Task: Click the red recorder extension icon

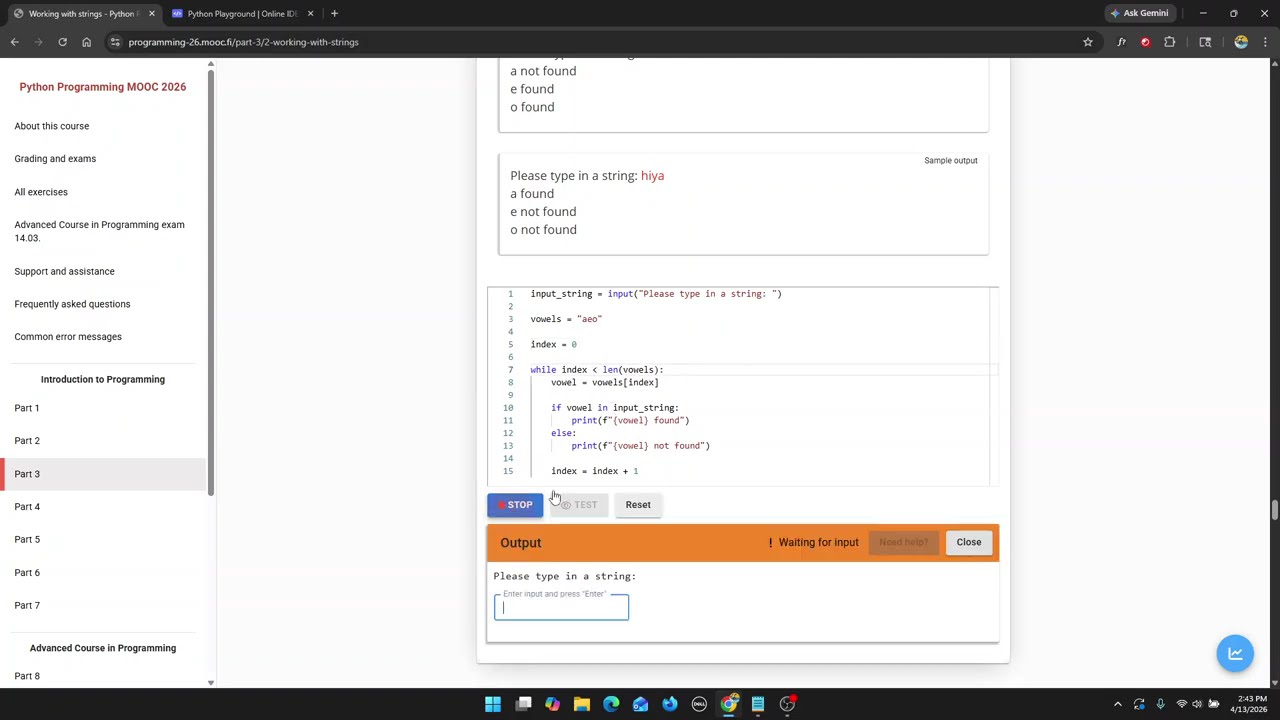Action: point(1145,42)
